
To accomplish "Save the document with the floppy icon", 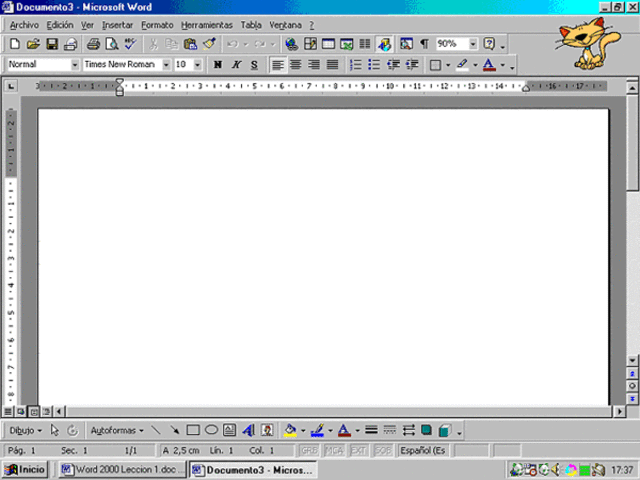I will click(52, 44).
